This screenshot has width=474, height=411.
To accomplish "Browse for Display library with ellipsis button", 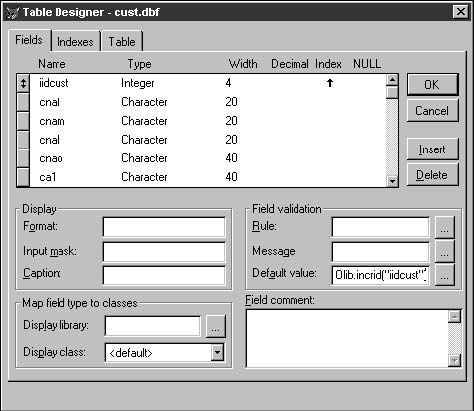I will 216,326.
